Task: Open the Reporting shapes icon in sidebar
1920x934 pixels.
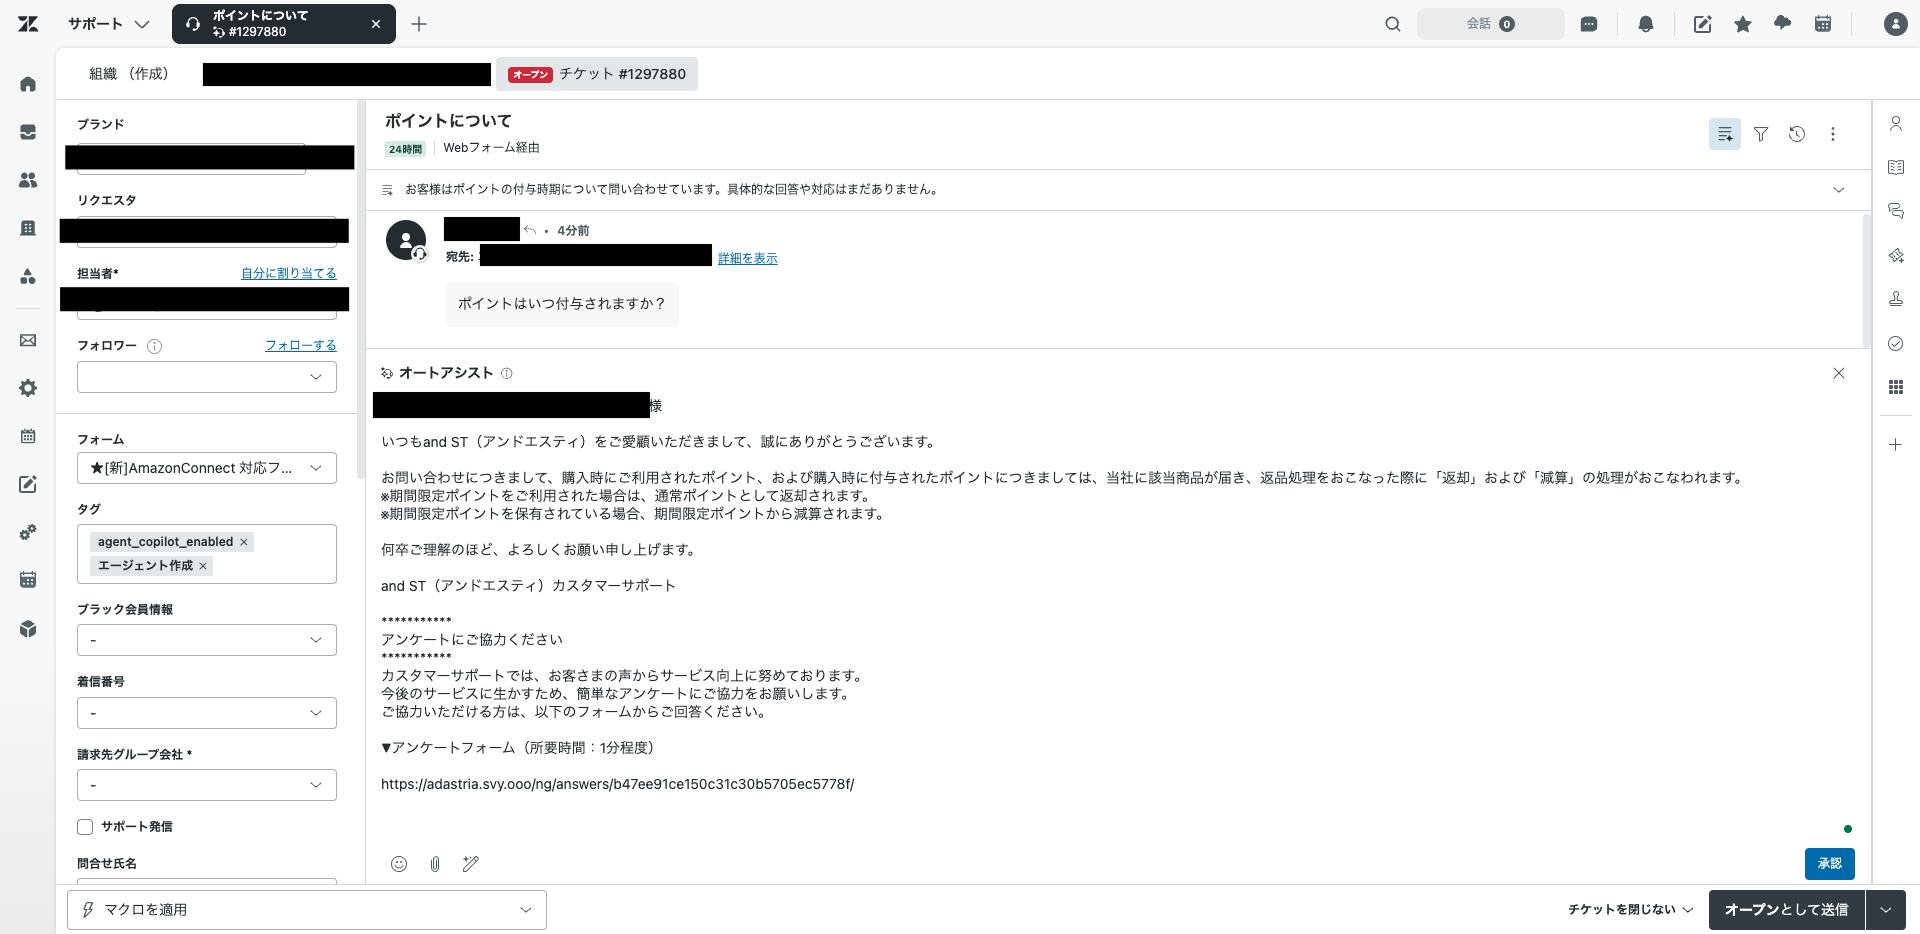Action: (x=28, y=276)
